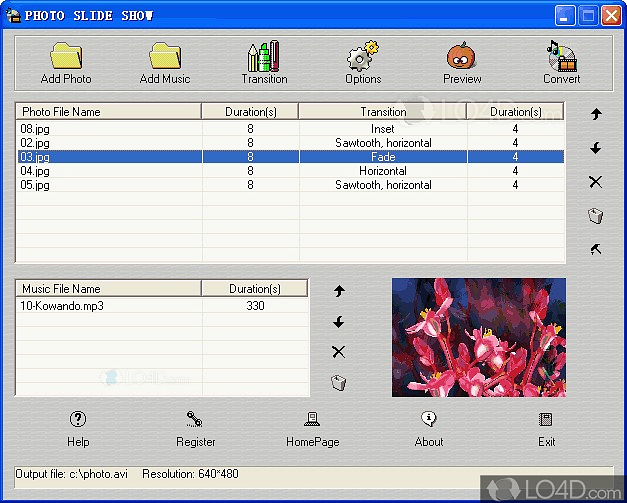Minimize the Photo Slide Show window
The height and width of the screenshot is (503, 627).
tap(565, 16)
